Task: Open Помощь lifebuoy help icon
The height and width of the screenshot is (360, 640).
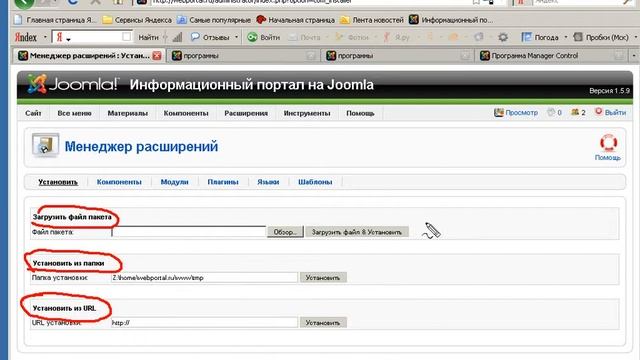Action: click(608, 144)
